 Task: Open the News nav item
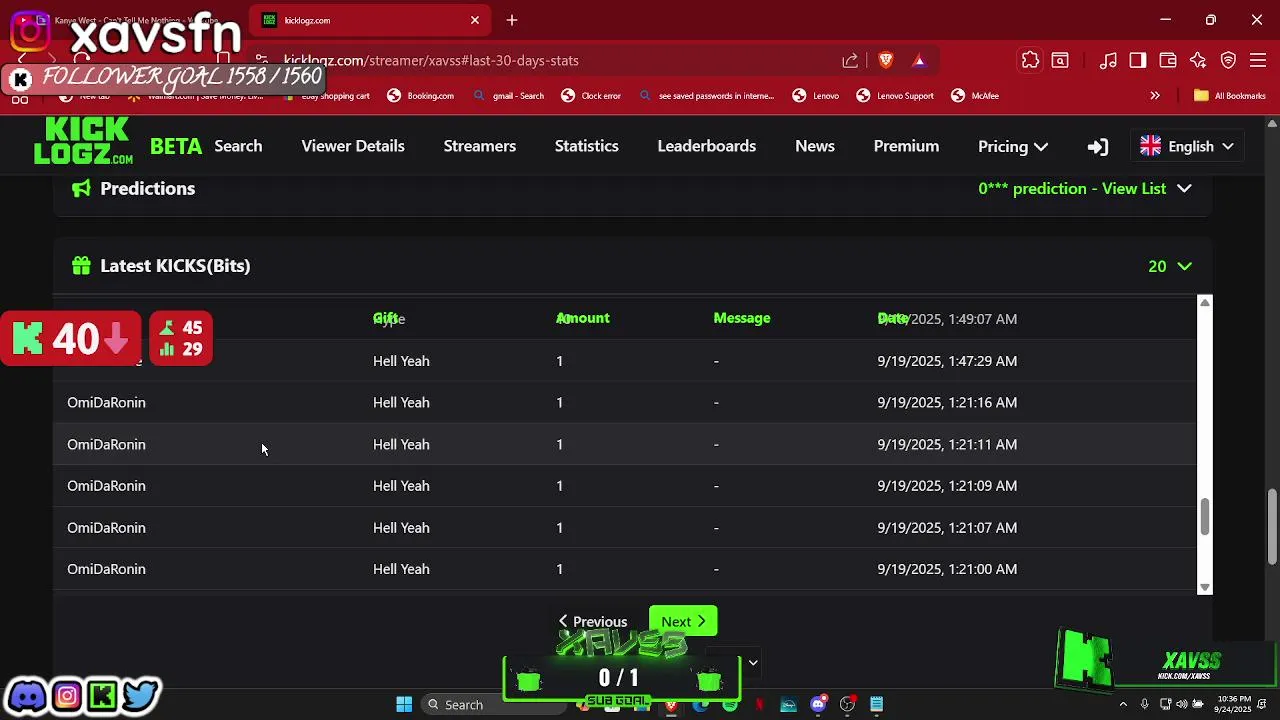tap(815, 146)
